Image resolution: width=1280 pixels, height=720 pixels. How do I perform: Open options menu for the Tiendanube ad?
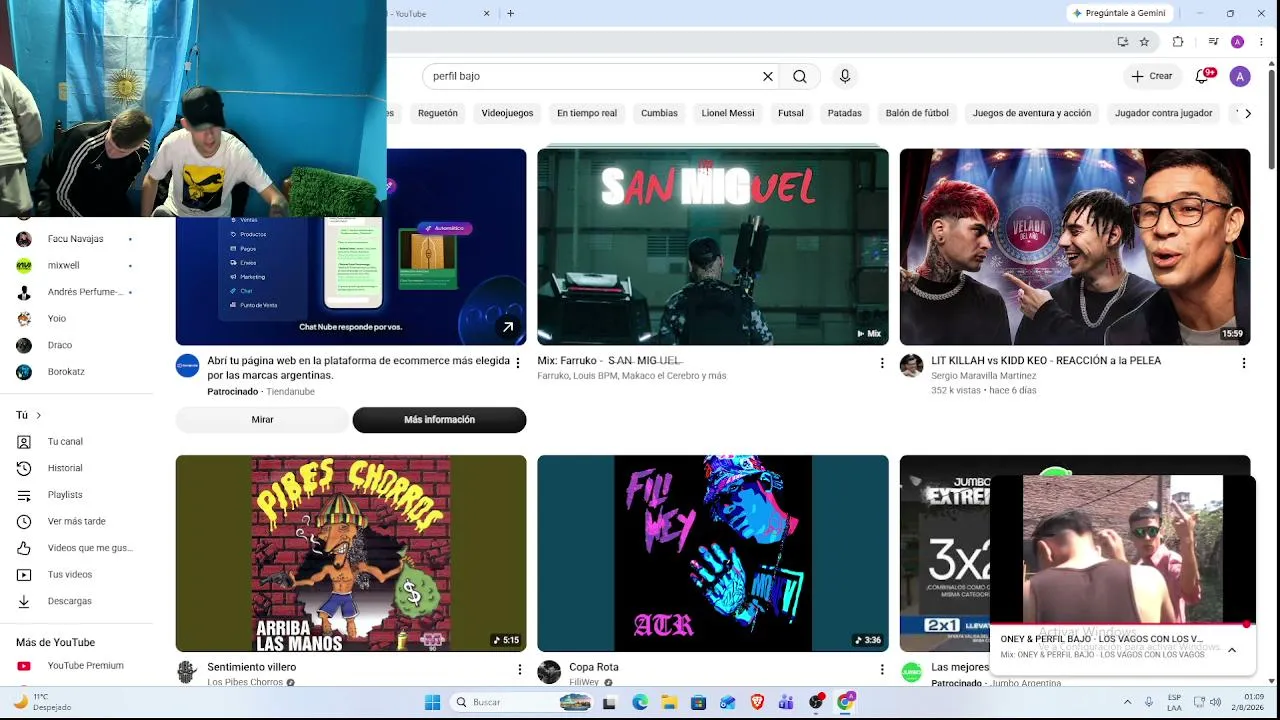(x=518, y=363)
